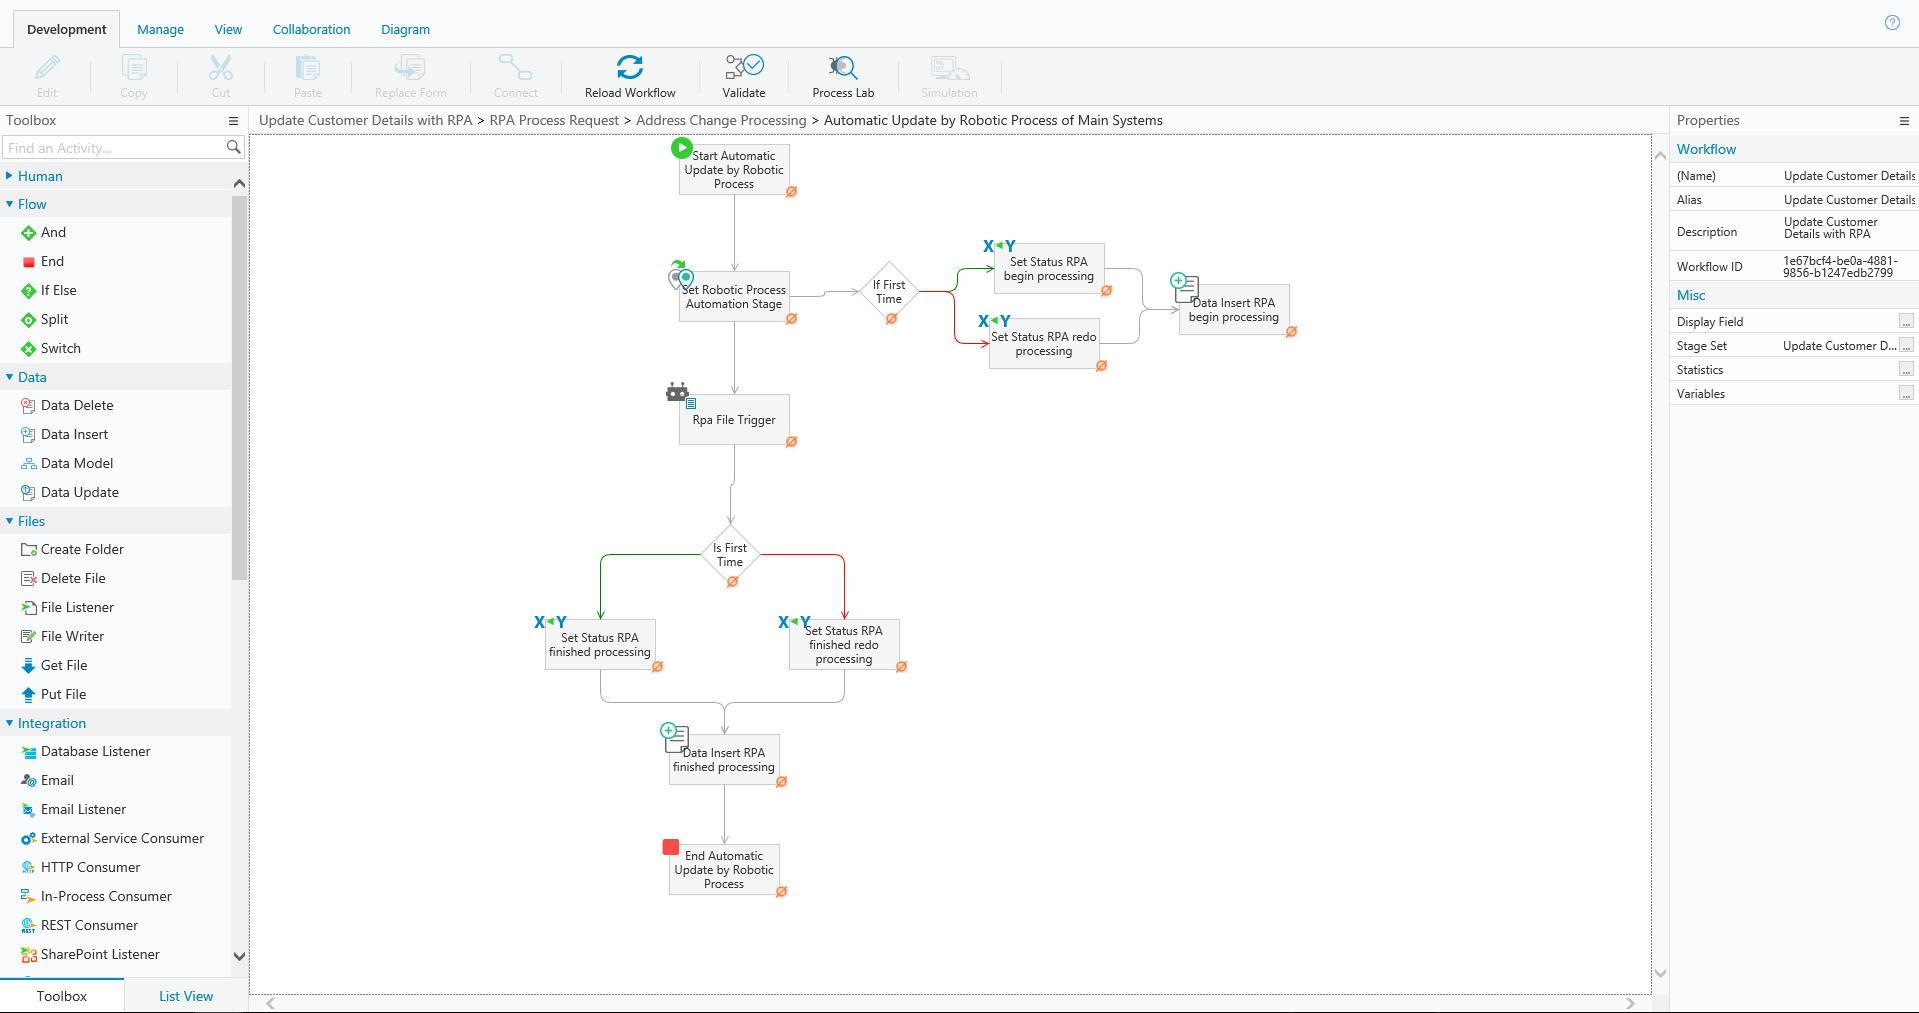Select the Email activity icon
The width and height of the screenshot is (1919, 1013).
coord(29,781)
